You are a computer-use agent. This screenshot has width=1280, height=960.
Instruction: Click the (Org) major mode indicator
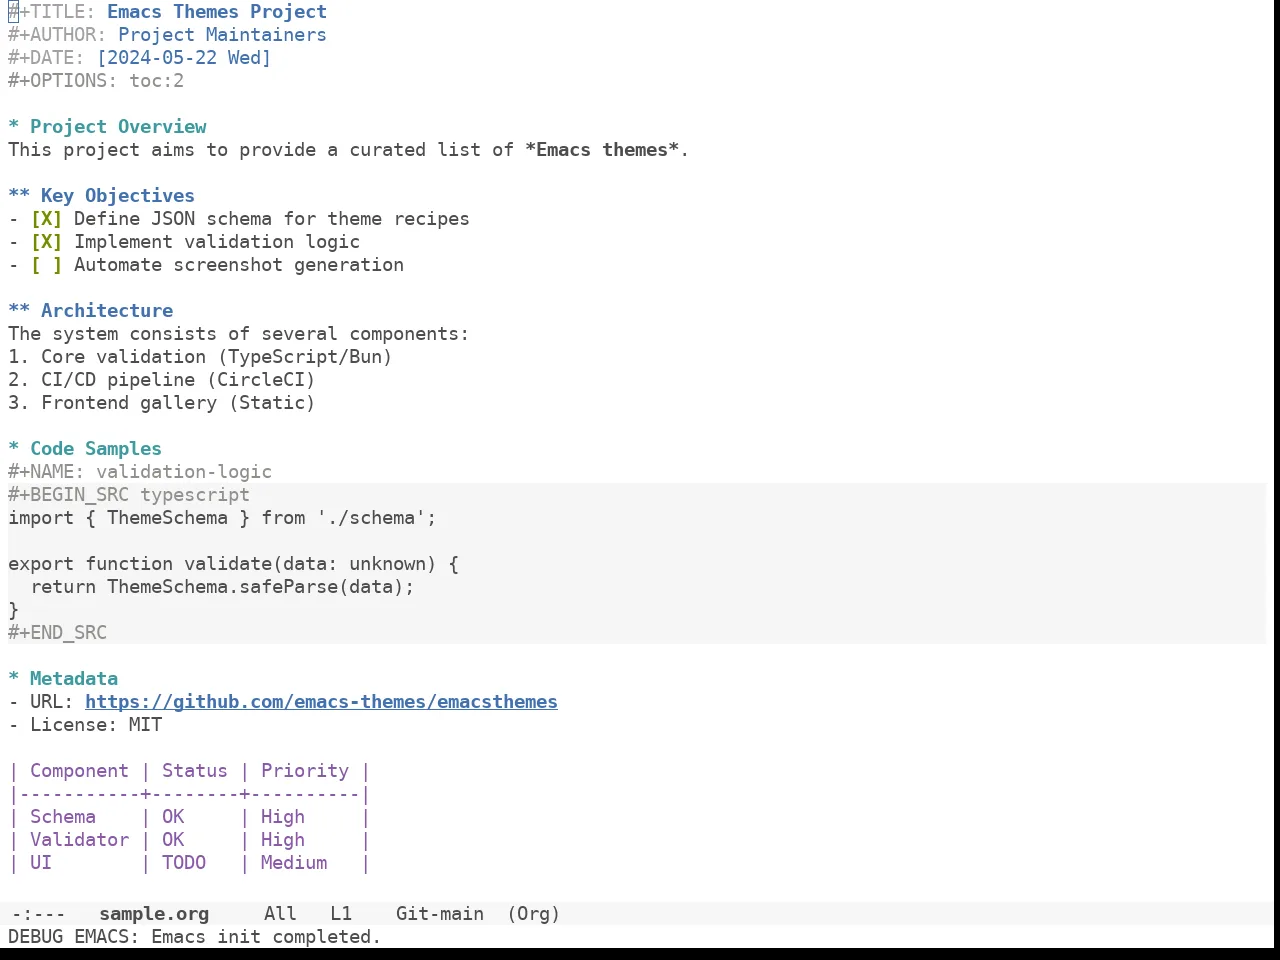tap(534, 914)
